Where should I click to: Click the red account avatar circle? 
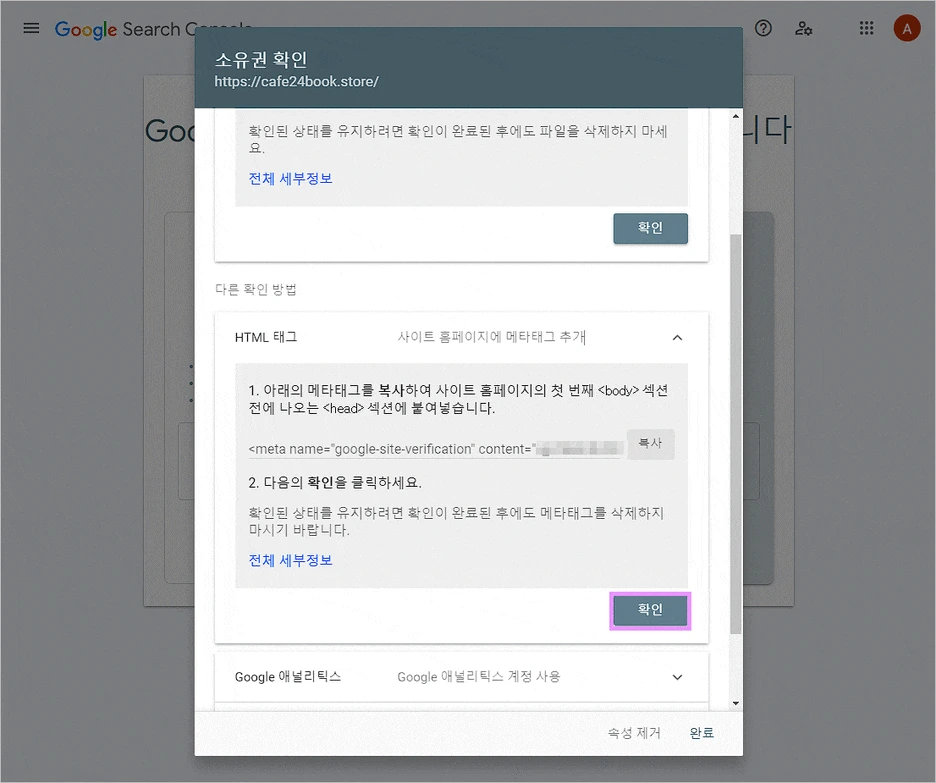tap(907, 28)
